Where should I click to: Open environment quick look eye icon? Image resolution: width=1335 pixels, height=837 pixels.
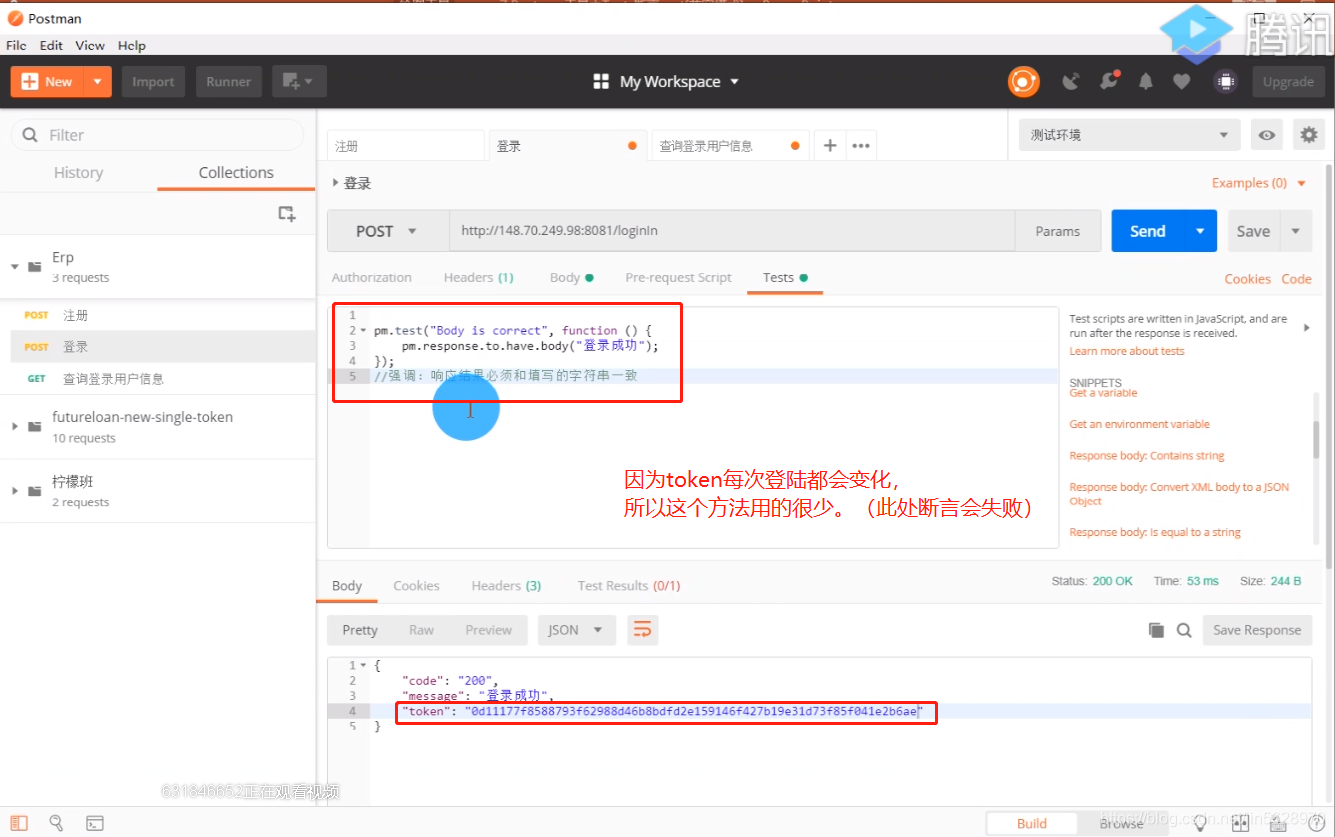[x=1267, y=135]
